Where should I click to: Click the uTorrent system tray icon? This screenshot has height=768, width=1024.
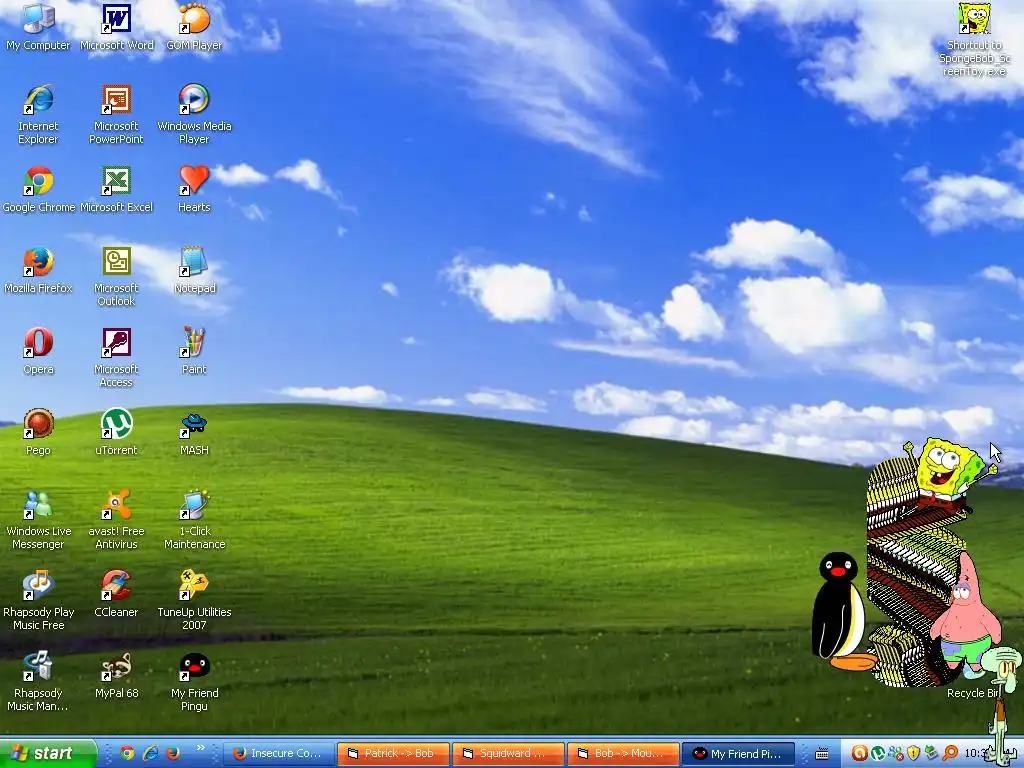[x=878, y=754]
